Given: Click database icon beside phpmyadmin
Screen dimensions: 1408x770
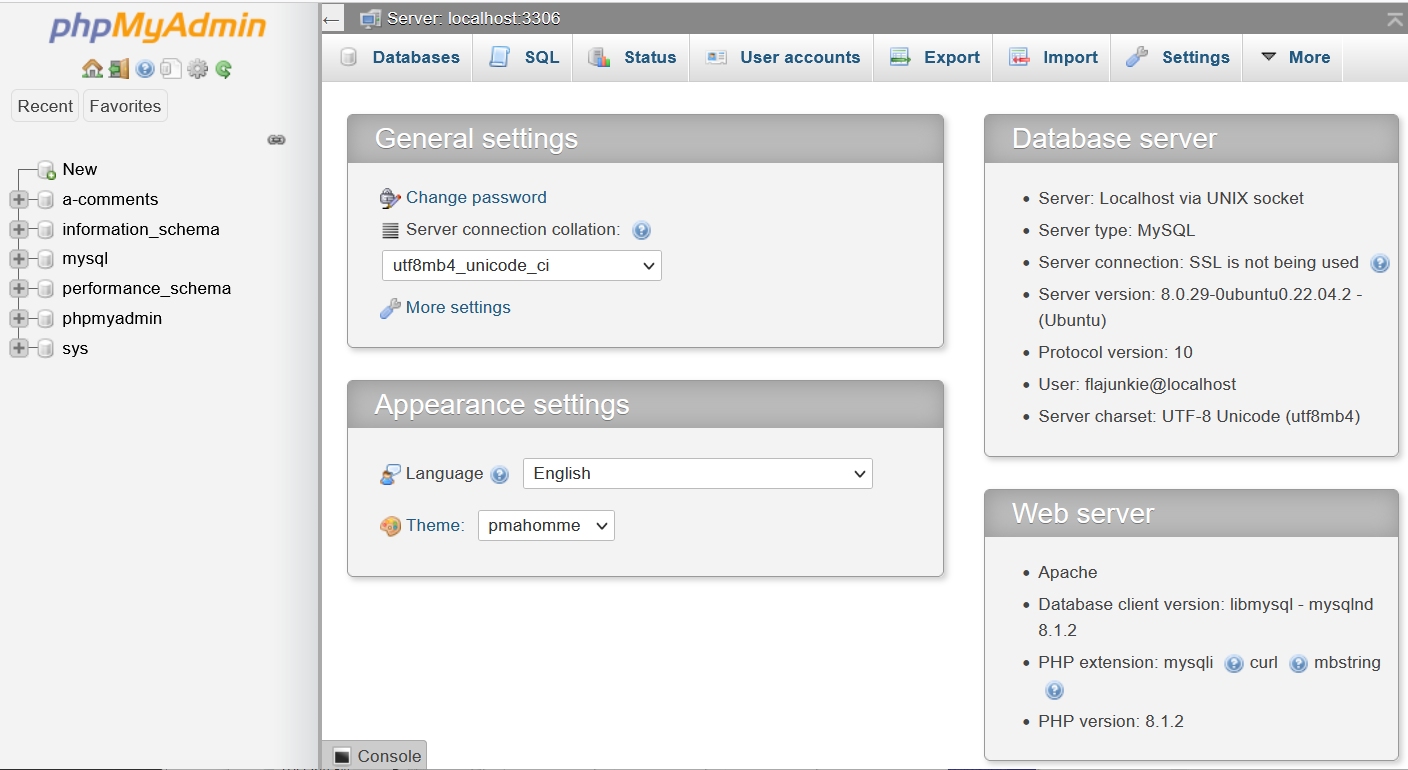Looking at the screenshot, I should (x=45, y=319).
